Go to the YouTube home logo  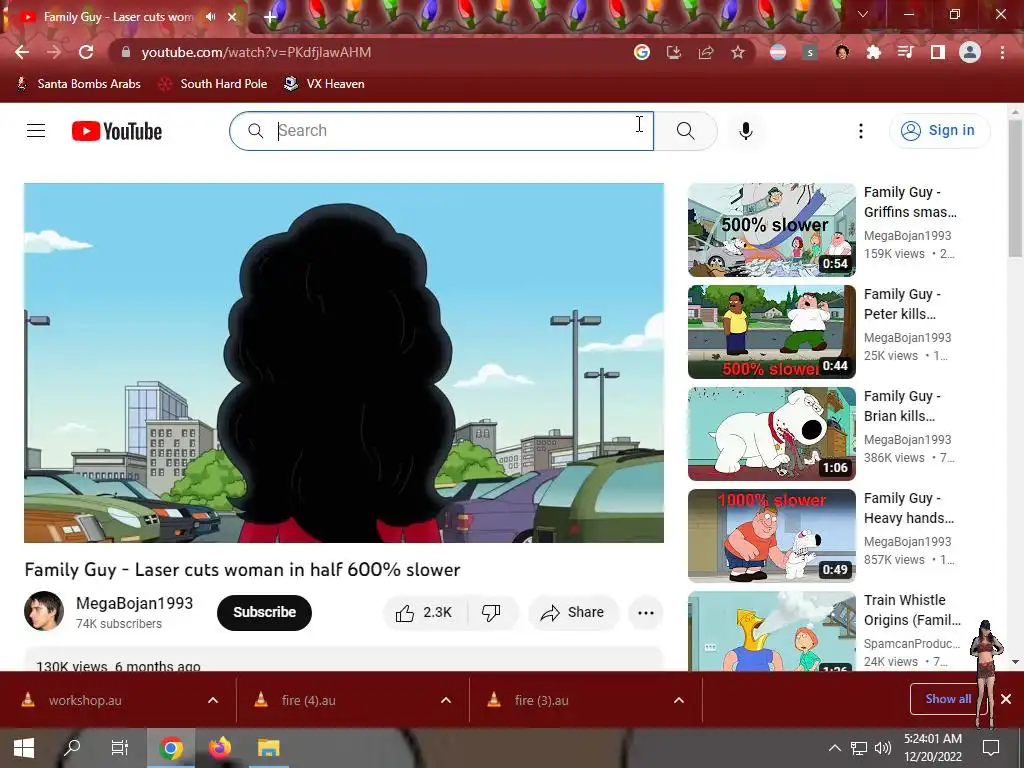117,131
